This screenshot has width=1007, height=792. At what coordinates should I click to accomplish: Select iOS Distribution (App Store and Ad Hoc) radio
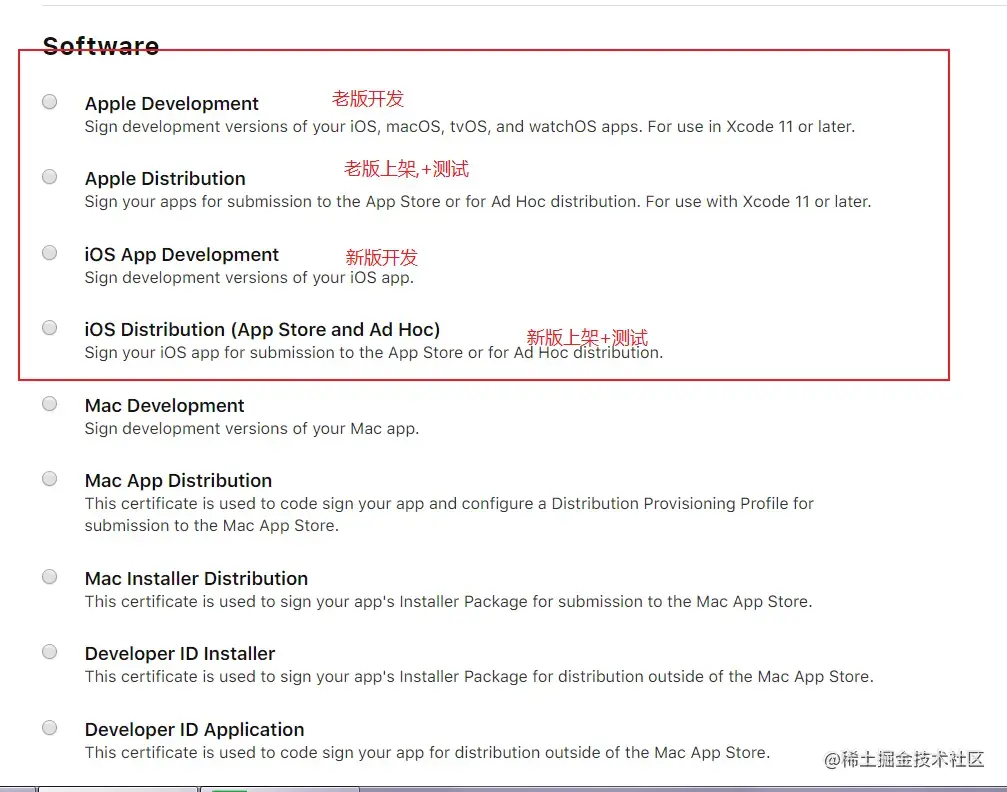pos(49,328)
